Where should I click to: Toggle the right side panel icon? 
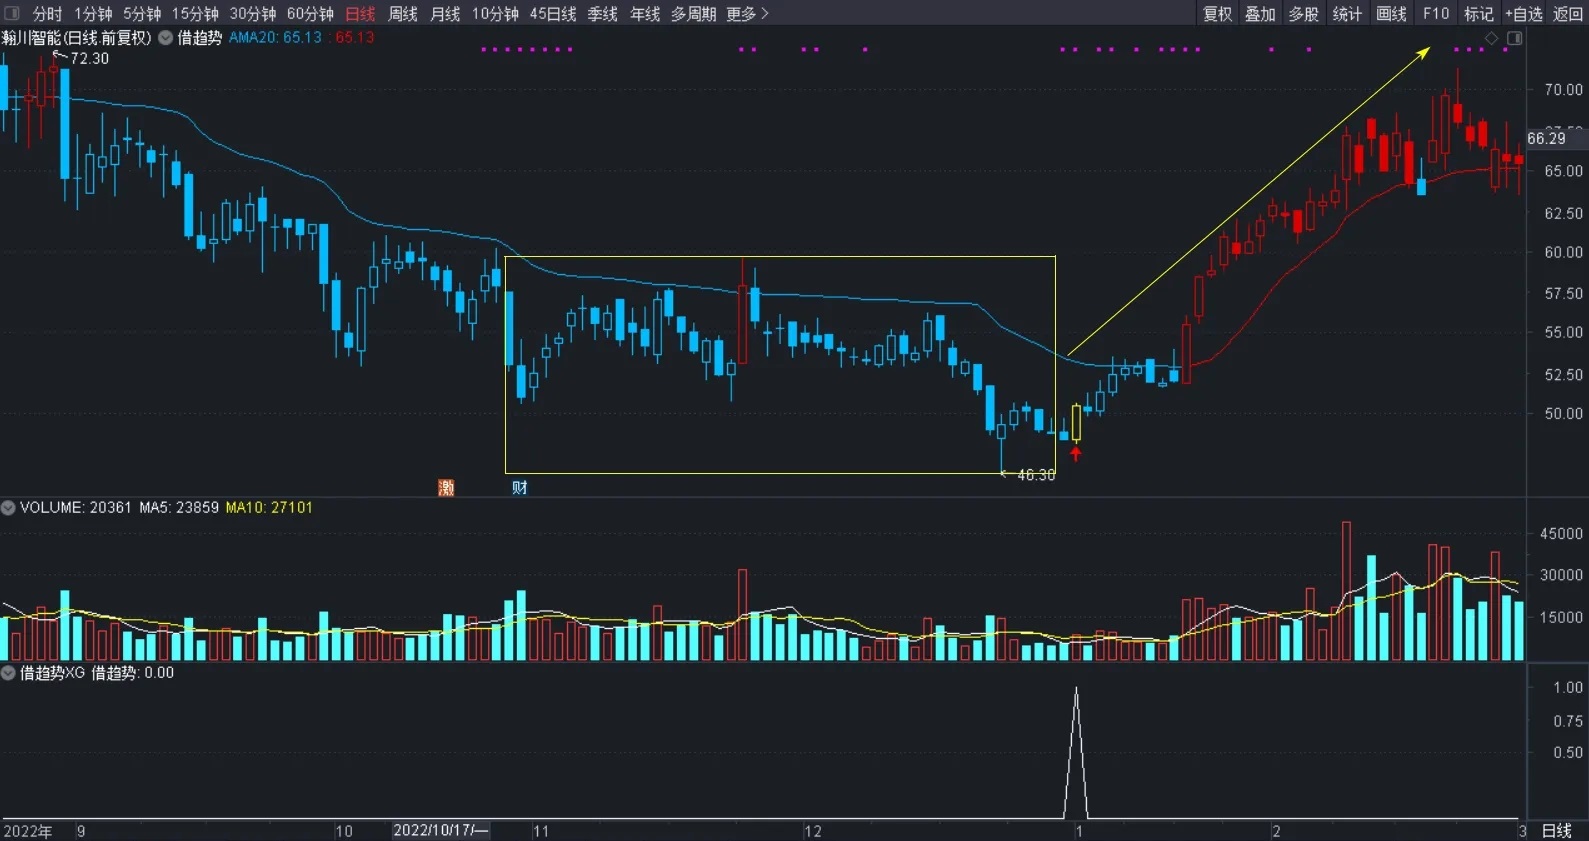[x=1515, y=38]
